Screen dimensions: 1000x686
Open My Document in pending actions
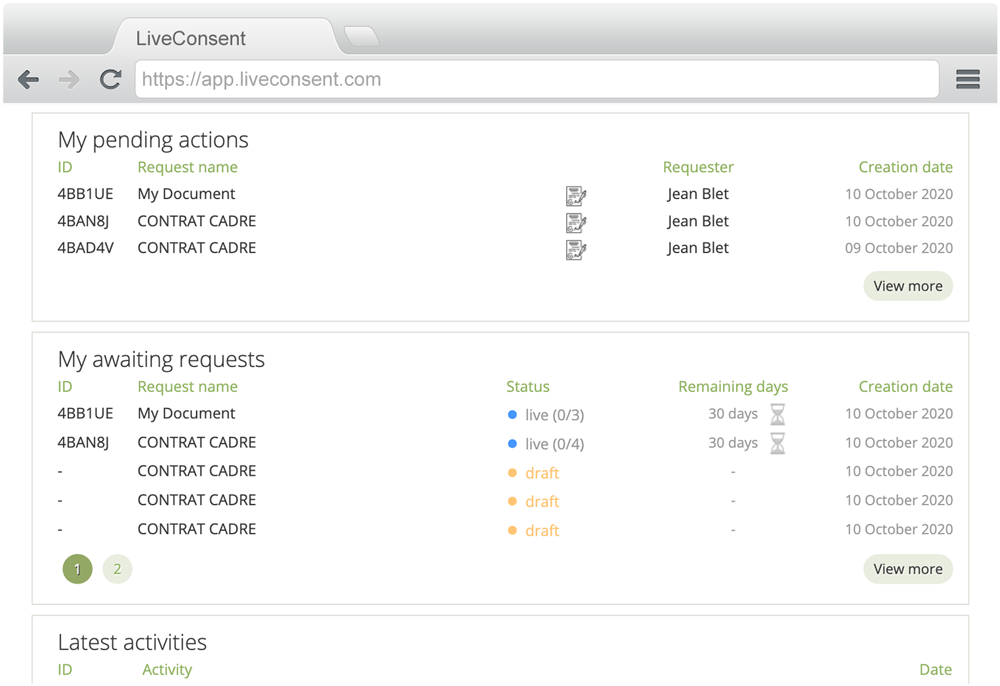tap(186, 194)
